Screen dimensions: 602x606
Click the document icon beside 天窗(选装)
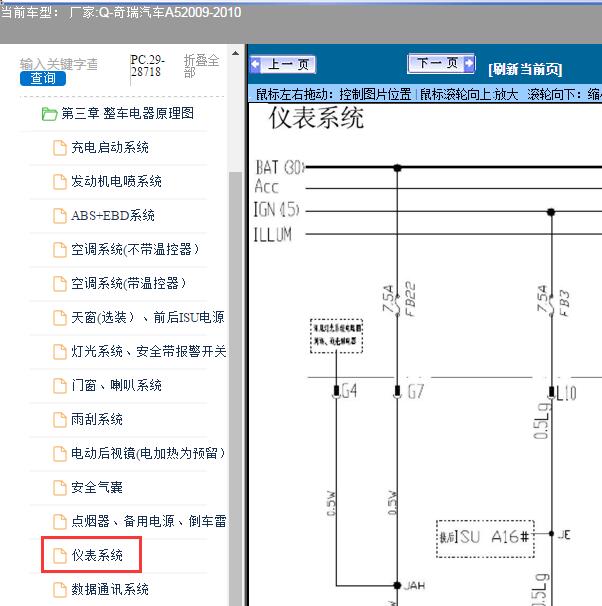[60, 318]
